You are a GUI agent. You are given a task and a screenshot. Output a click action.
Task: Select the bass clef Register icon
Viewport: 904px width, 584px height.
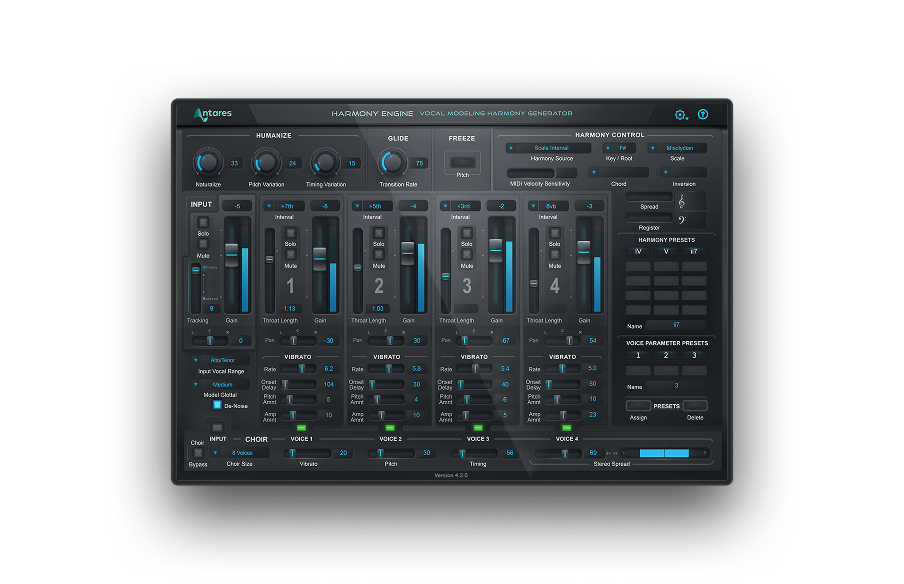(x=682, y=218)
